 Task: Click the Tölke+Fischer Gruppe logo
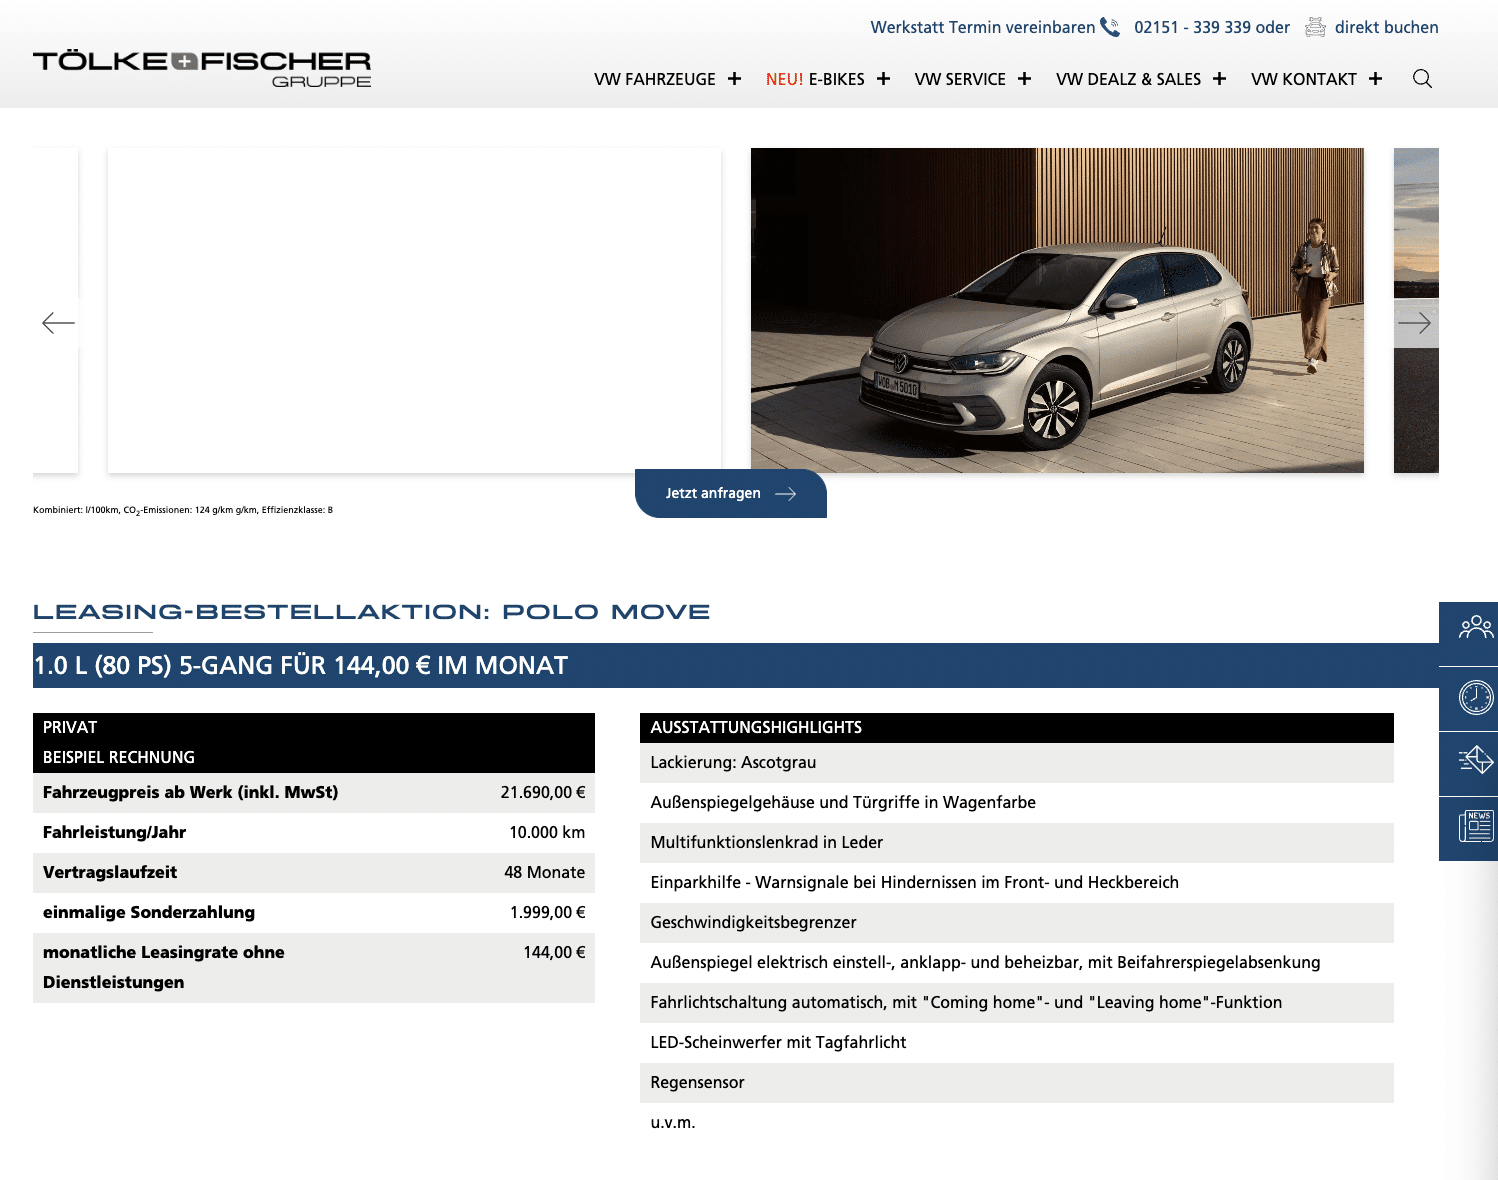click(x=202, y=69)
